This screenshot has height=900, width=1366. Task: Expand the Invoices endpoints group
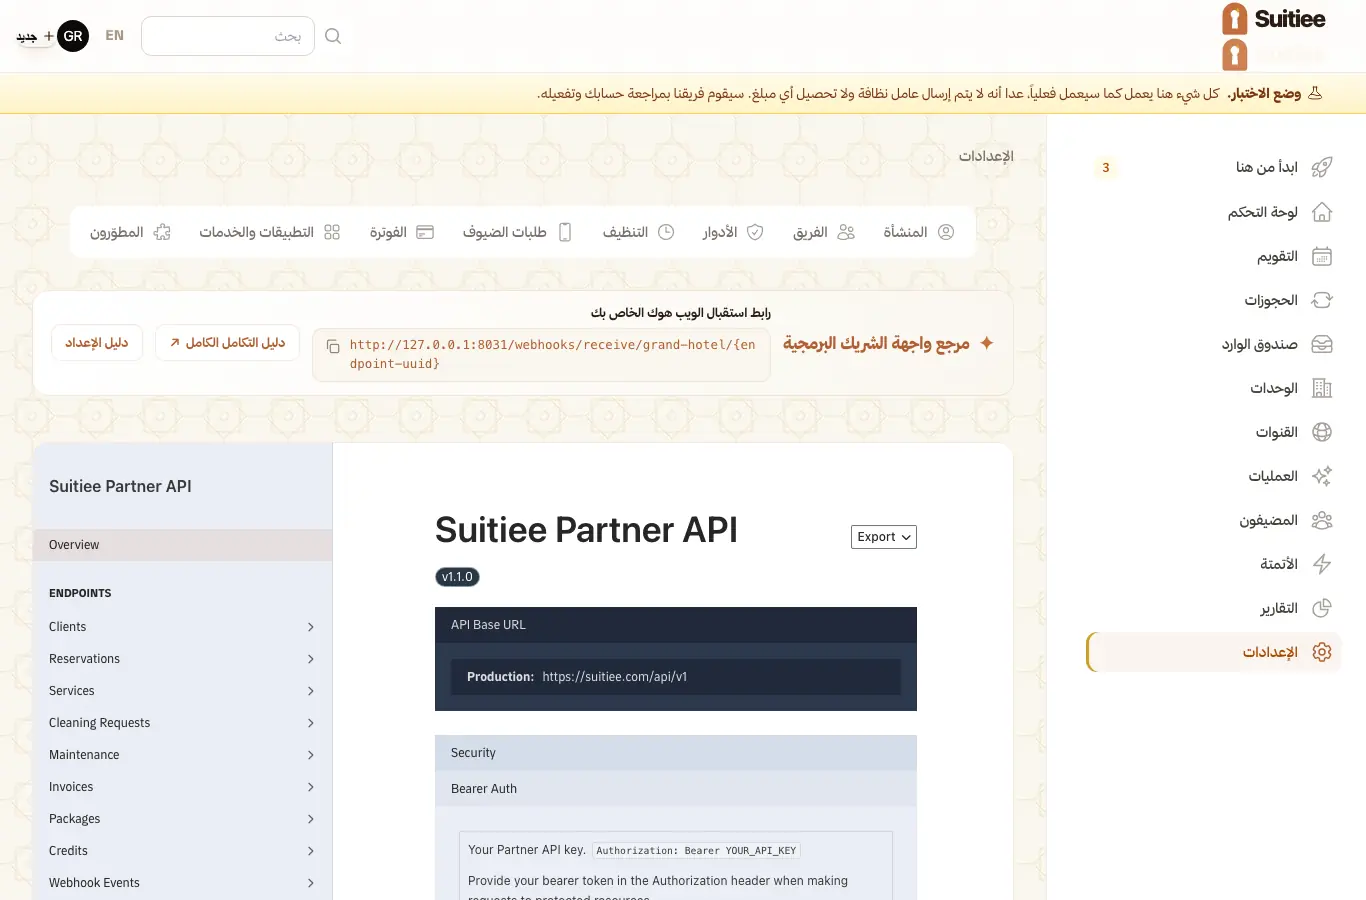pos(182,787)
